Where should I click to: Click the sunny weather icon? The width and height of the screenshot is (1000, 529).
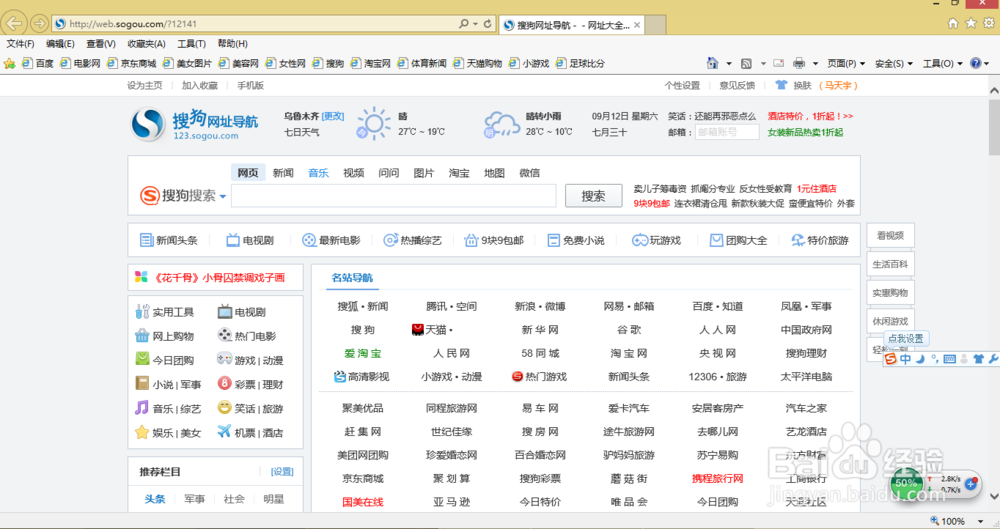click(x=374, y=123)
